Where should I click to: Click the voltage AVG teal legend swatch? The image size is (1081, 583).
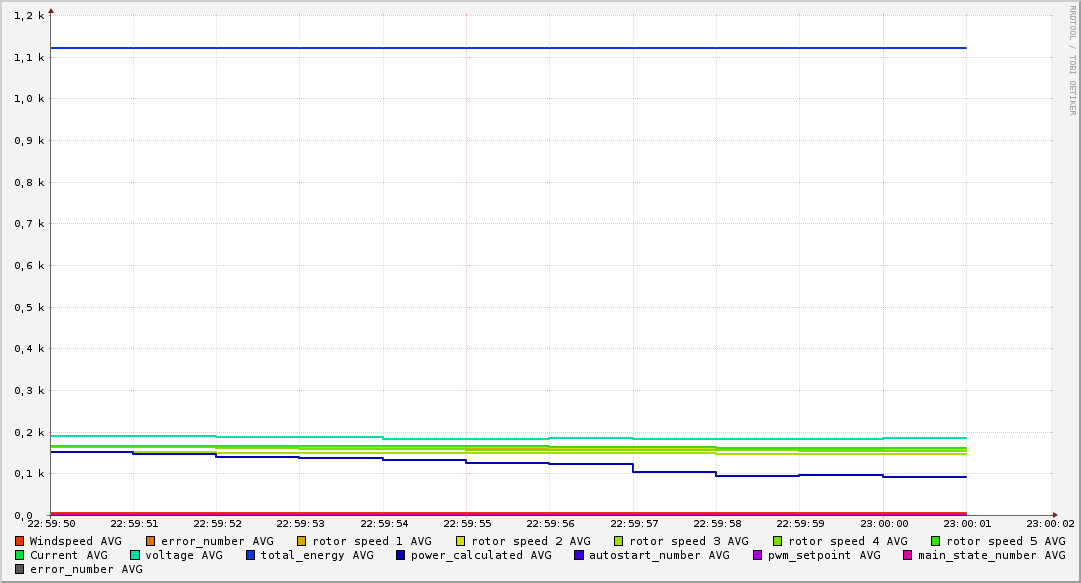tap(135, 555)
